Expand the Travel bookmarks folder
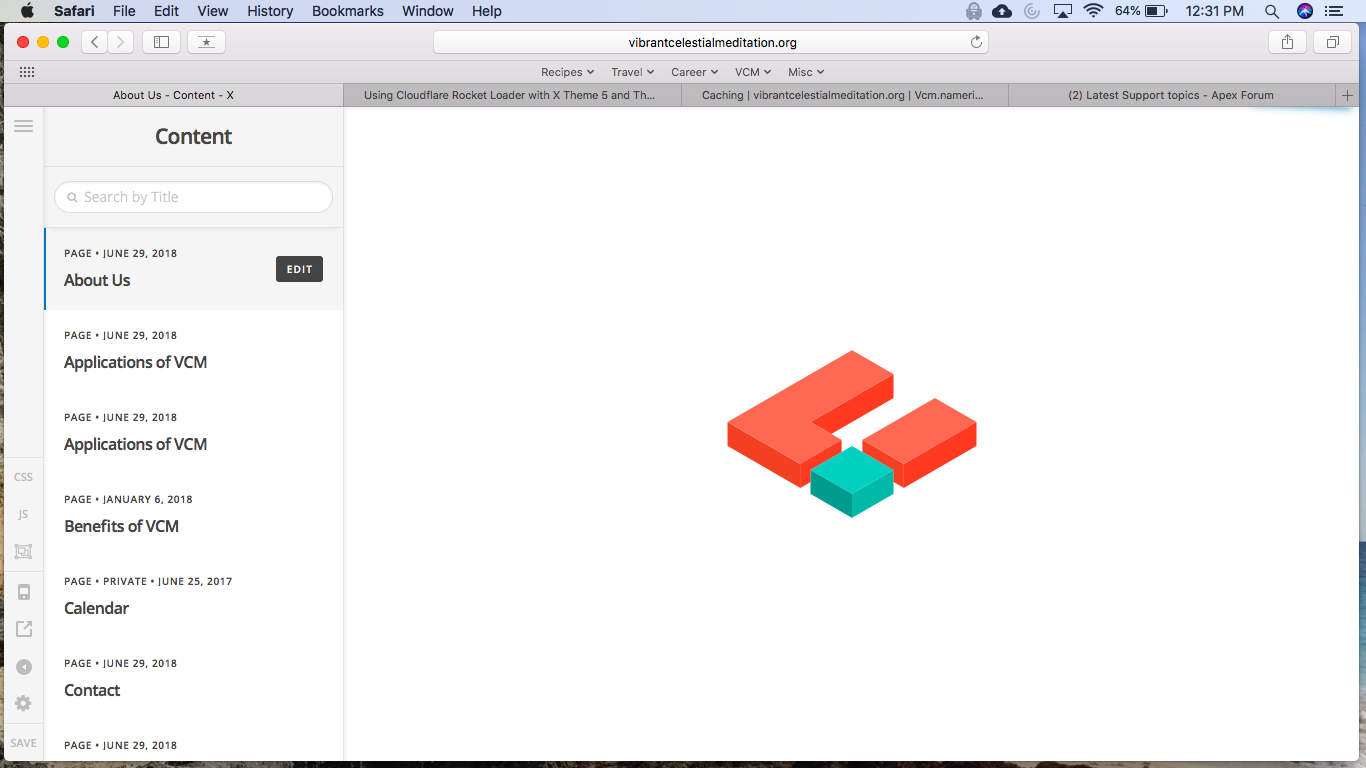 coord(632,72)
